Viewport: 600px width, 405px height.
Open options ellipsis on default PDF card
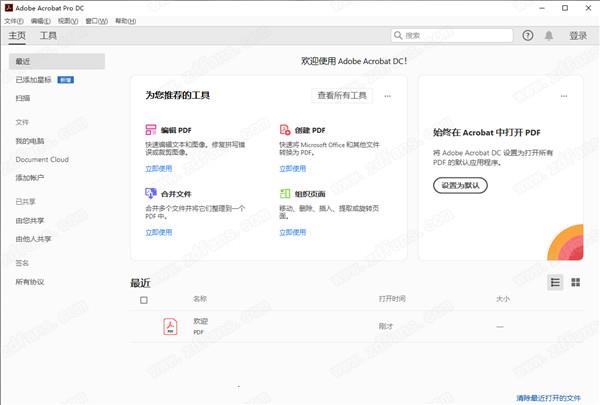click(x=564, y=96)
